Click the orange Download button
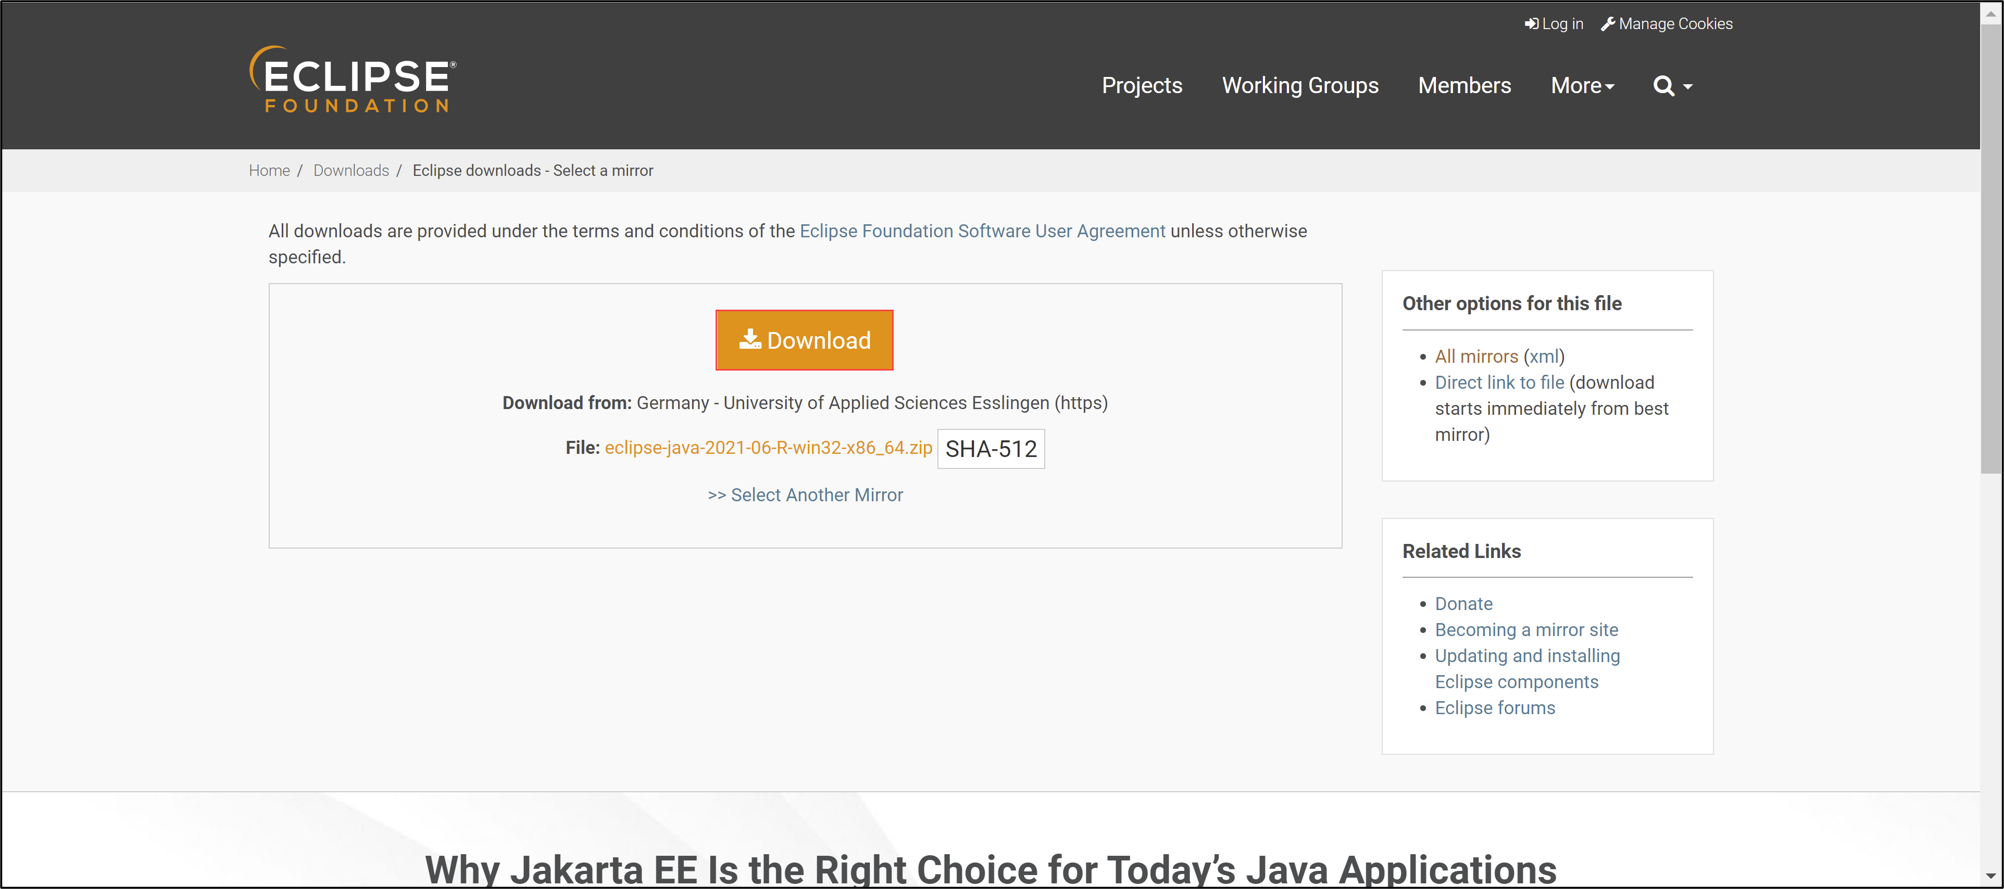Screen dimensions: 2004x889 point(804,340)
